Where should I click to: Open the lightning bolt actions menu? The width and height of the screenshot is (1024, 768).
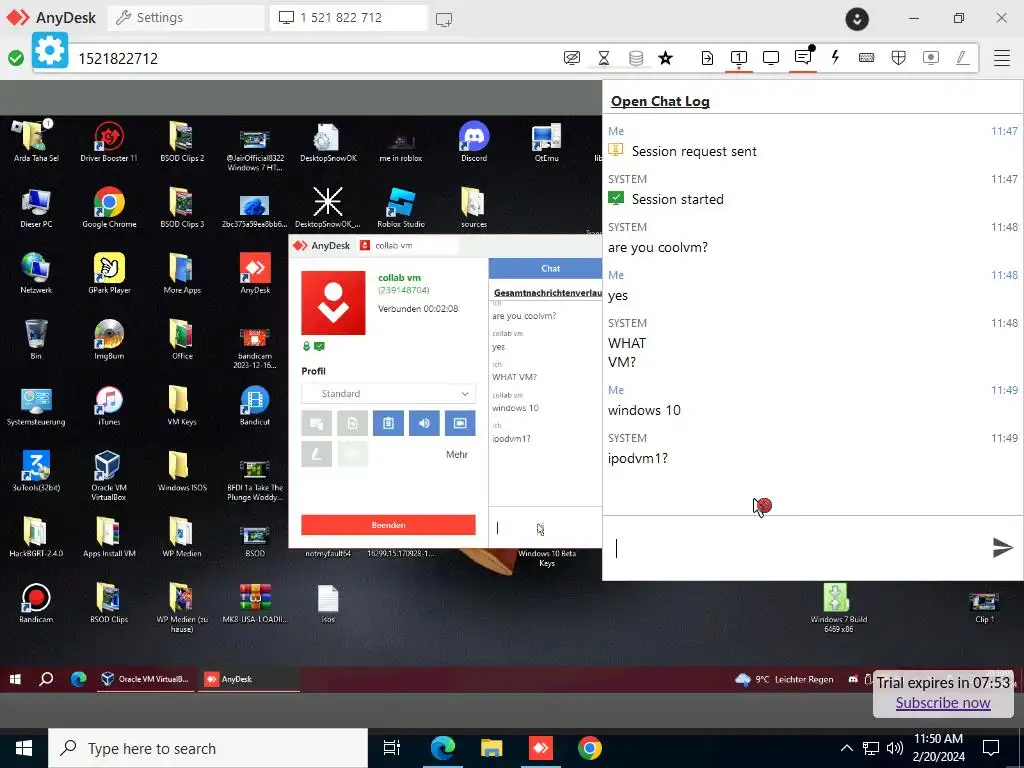click(835, 57)
